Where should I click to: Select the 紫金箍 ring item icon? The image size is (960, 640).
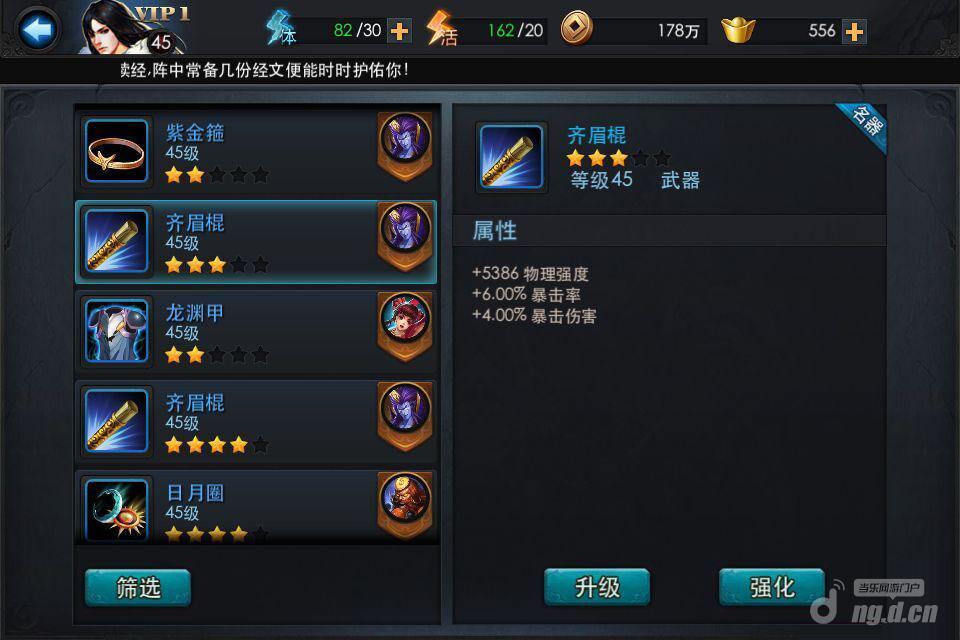[x=116, y=151]
